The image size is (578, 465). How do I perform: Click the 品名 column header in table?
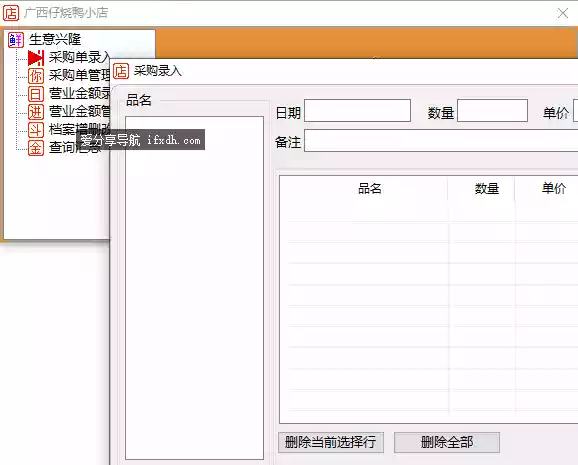click(370, 189)
